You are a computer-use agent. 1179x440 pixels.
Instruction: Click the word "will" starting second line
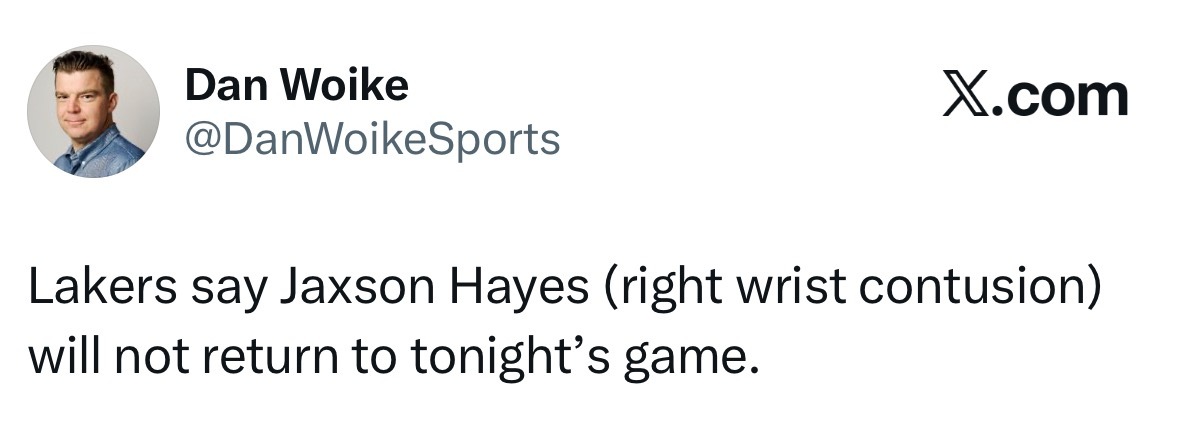click(65, 354)
